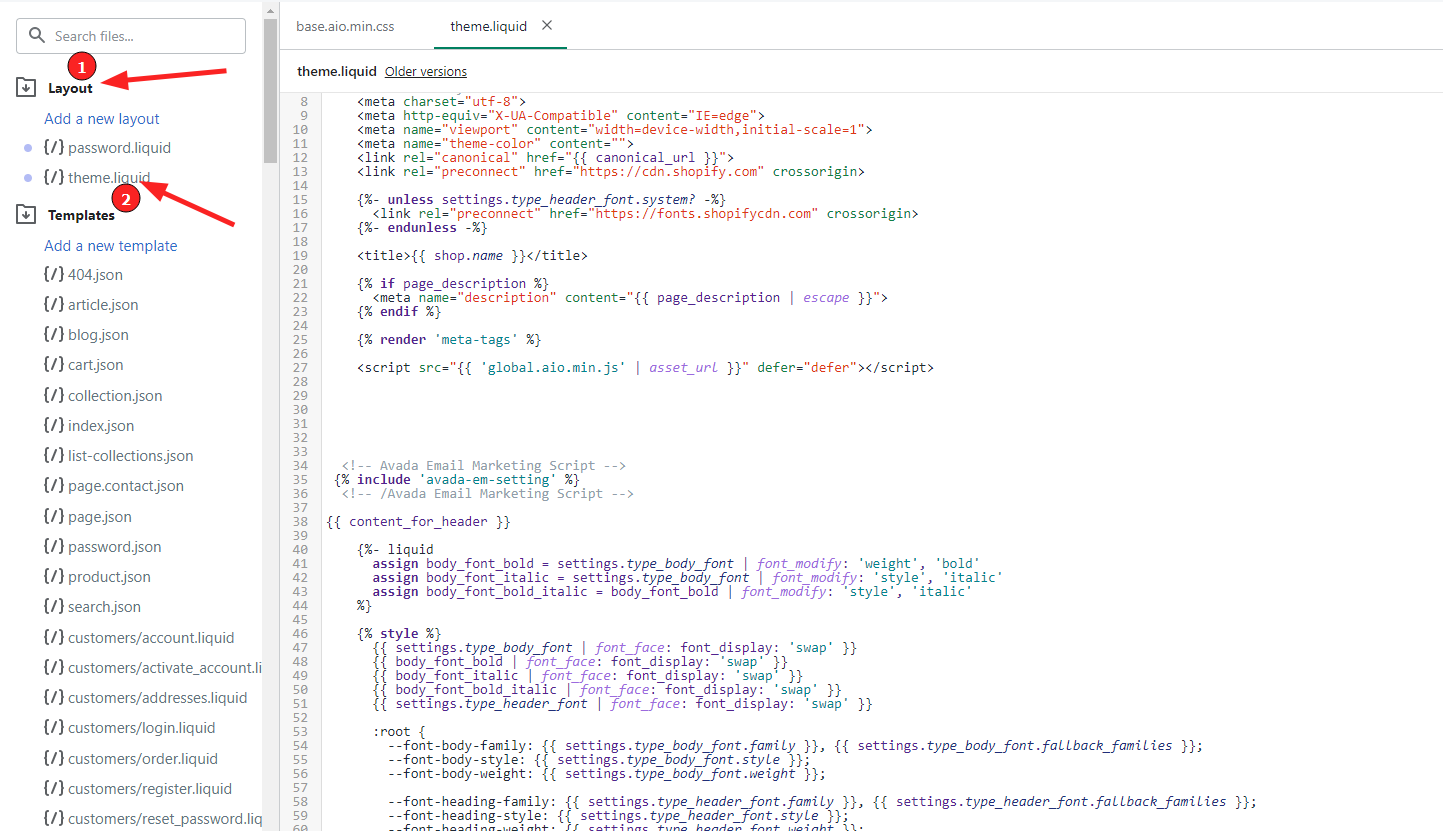Image resolution: width=1443 pixels, height=831 pixels.
Task: Click the include 'avada-em-setting' code line
Action: click(x=457, y=479)
